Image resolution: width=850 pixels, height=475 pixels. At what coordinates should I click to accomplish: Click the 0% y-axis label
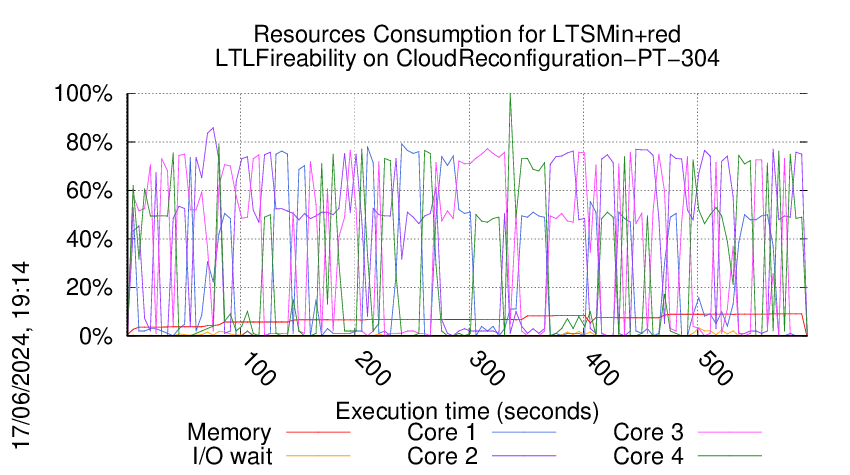[x=96, y=336]
